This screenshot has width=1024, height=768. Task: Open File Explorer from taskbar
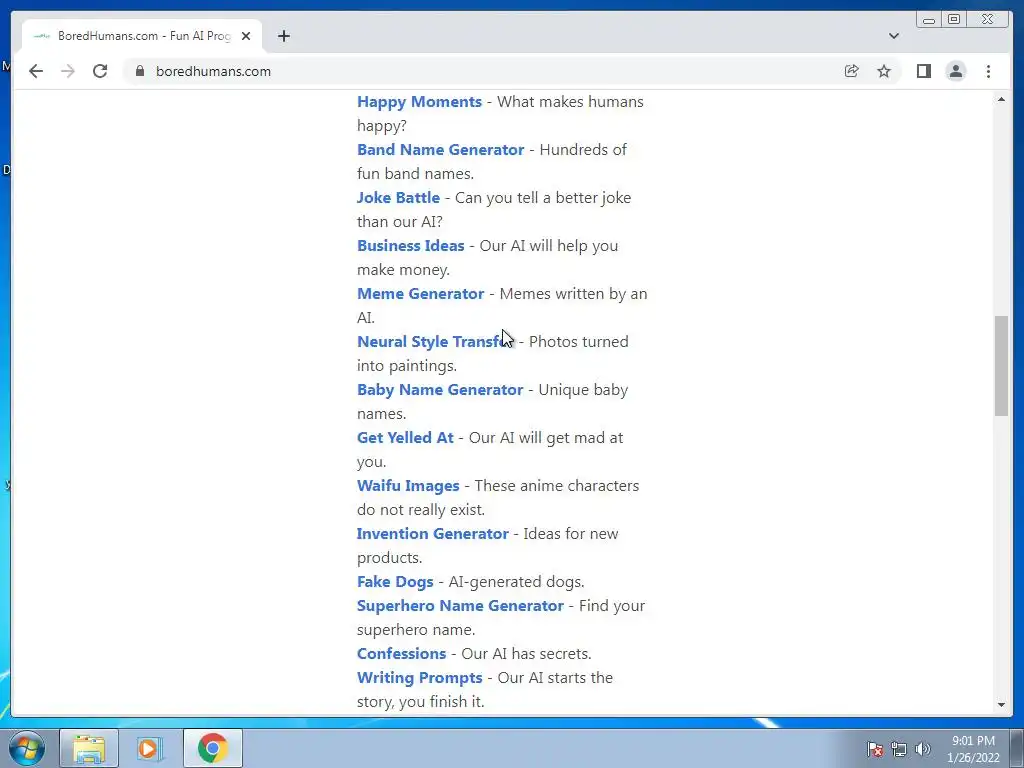(x=89, y=748)
